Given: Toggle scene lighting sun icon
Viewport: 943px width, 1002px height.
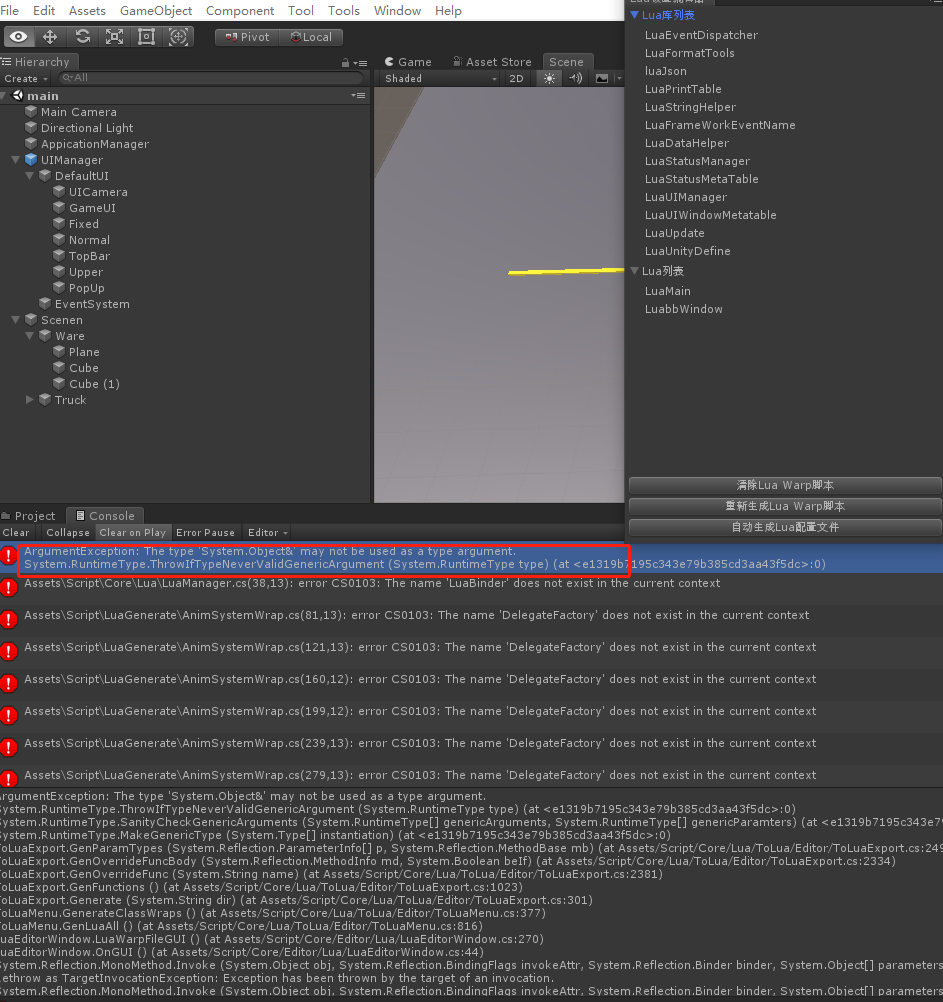Looking at the screenshot, I should tap(549, 78).
